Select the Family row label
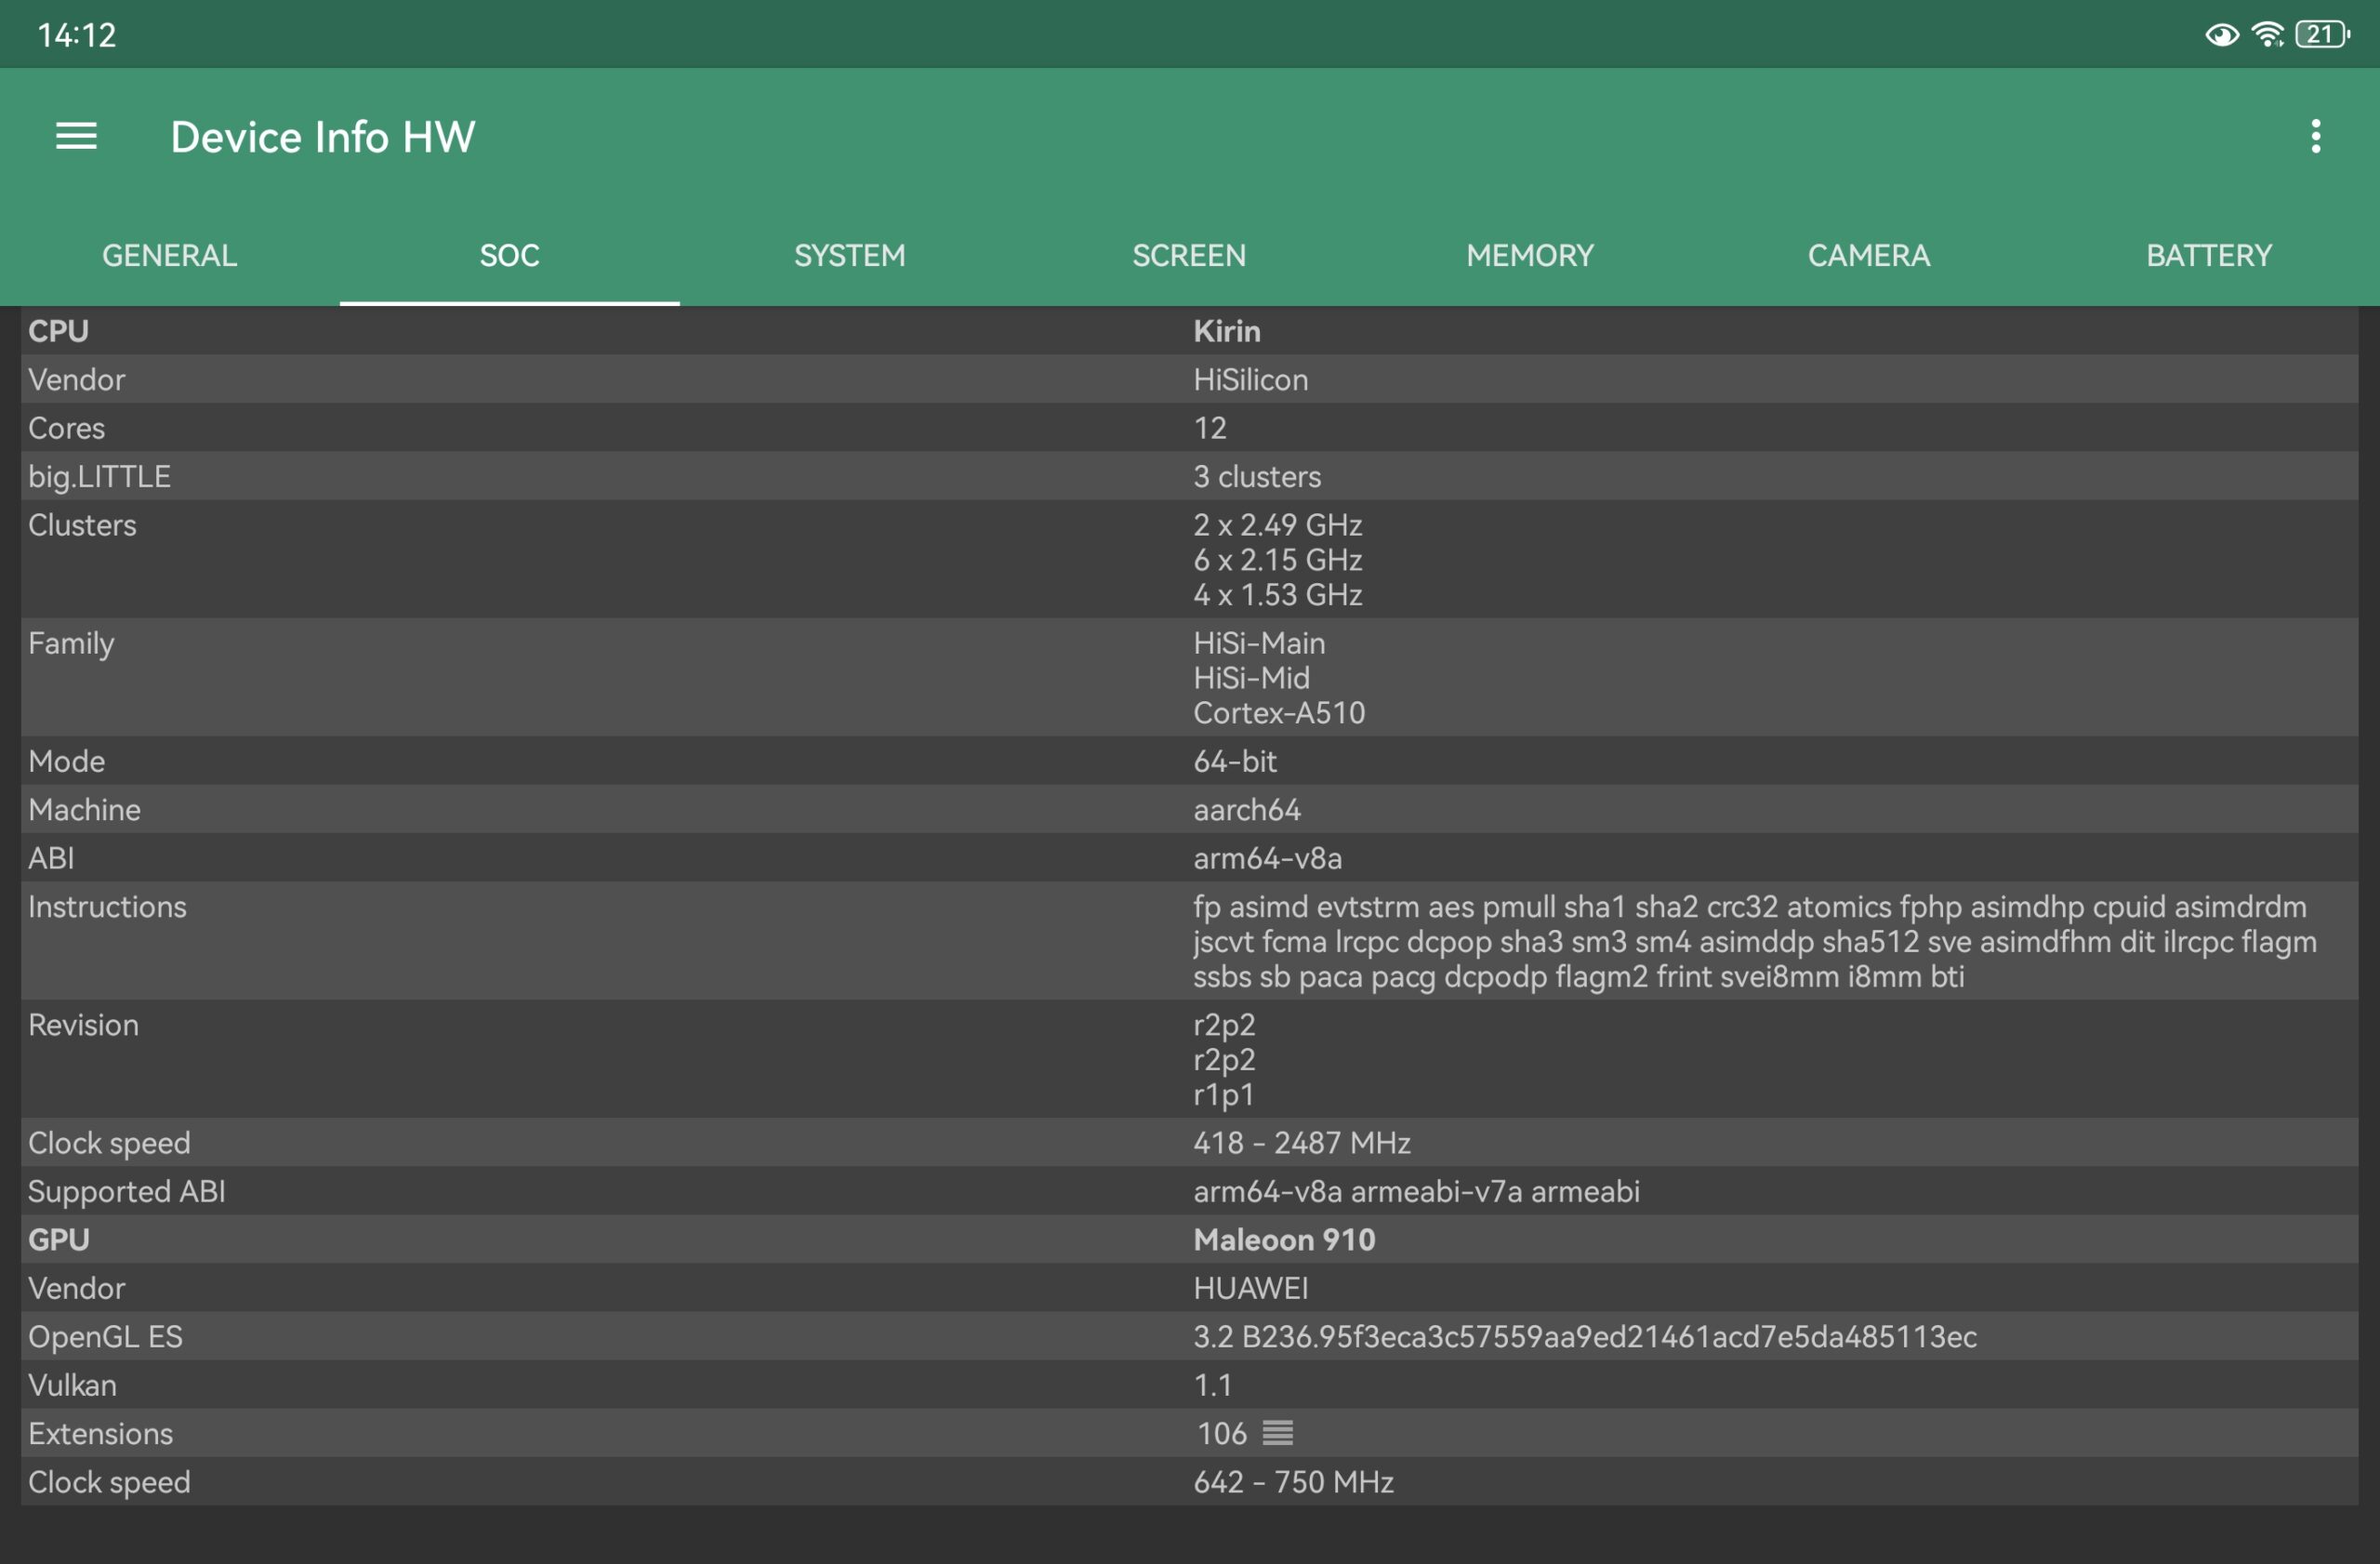 pyautogui.click(x=71, y=644)
